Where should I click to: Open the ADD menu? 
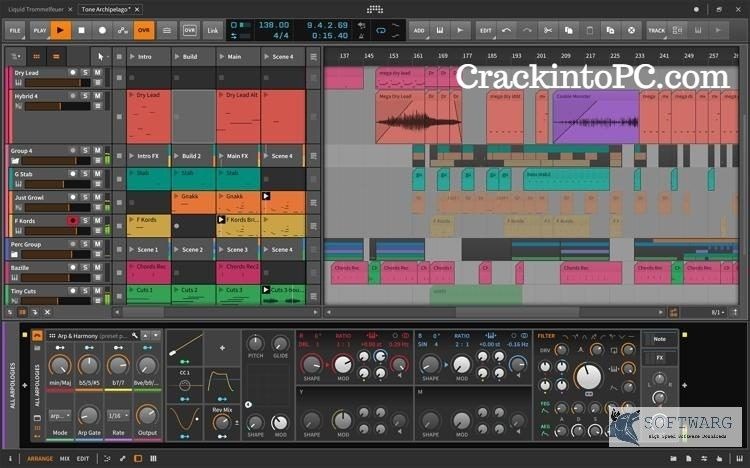pos(419,30)
